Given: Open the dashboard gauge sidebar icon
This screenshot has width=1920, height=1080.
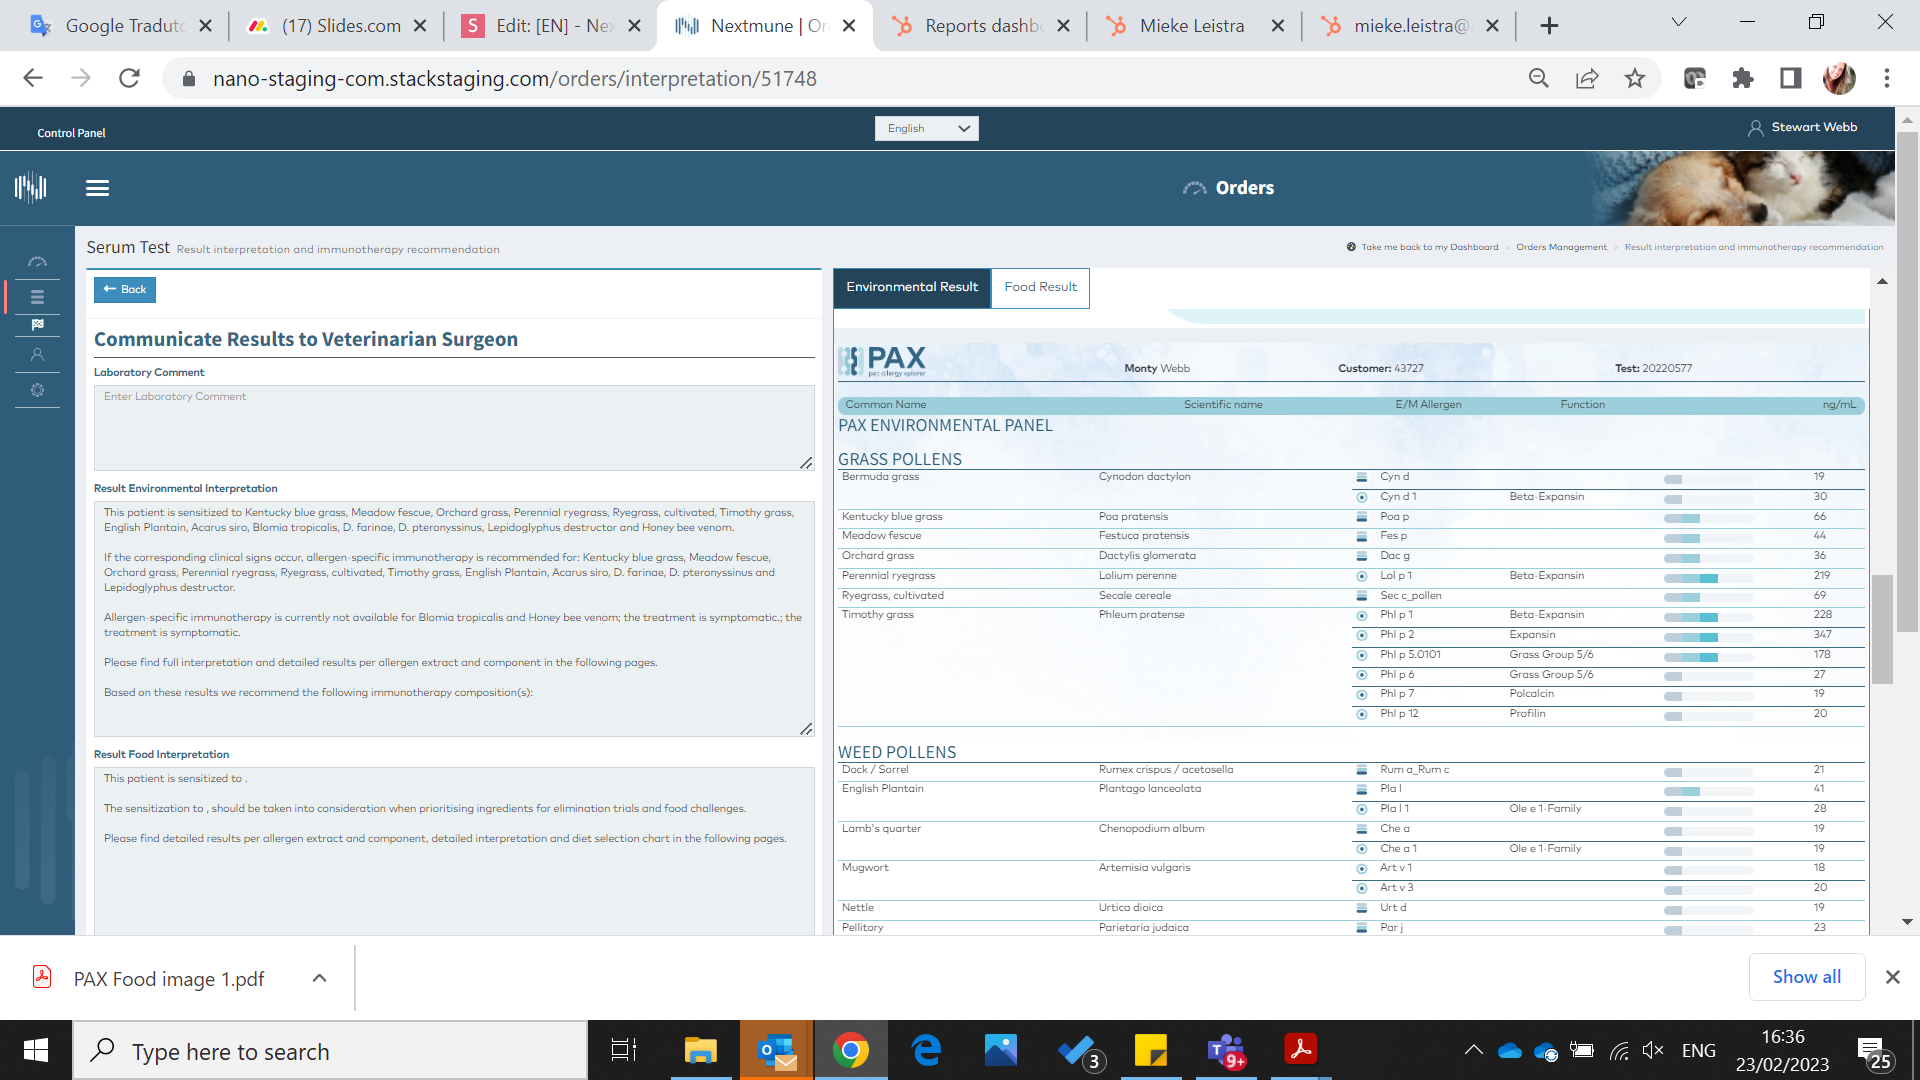Looking at the screenshot, I should tap(37, 262).
